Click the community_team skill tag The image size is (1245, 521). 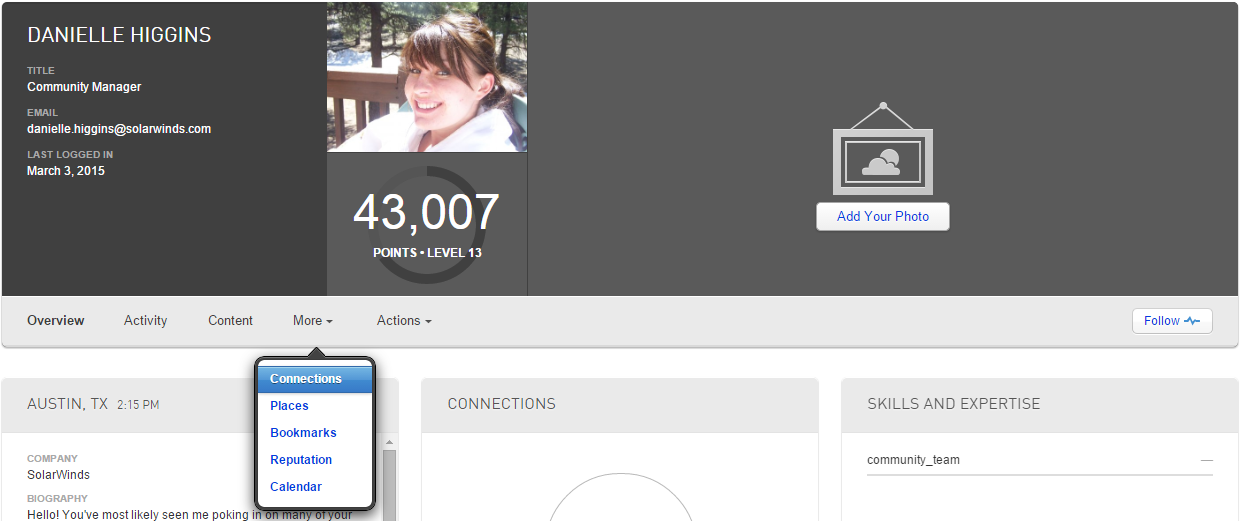coord(913,460)
